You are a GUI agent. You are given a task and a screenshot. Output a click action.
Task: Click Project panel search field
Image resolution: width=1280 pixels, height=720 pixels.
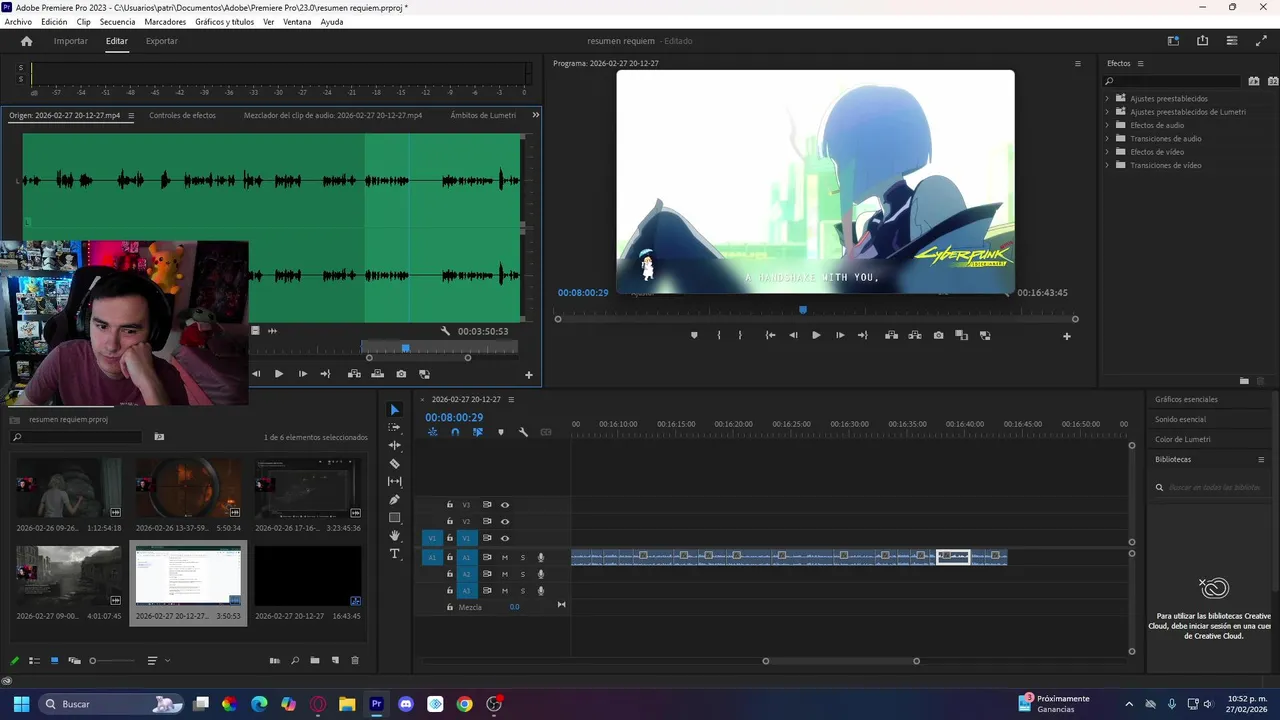76,437
